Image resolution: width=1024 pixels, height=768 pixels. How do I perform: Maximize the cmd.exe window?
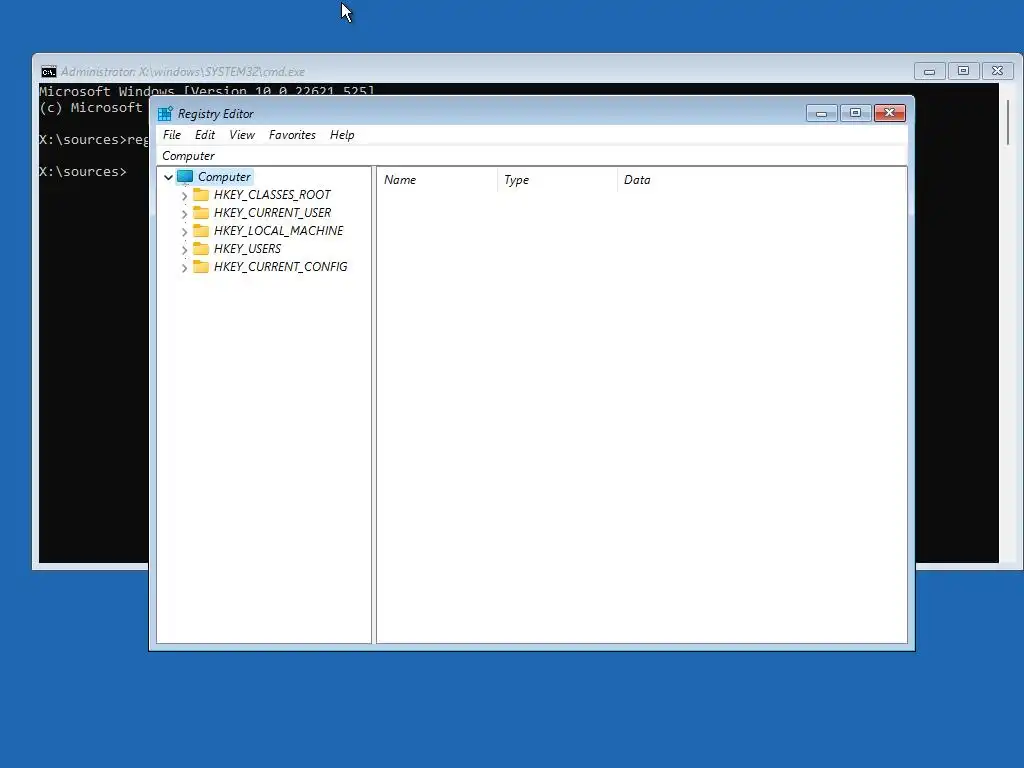963,71
